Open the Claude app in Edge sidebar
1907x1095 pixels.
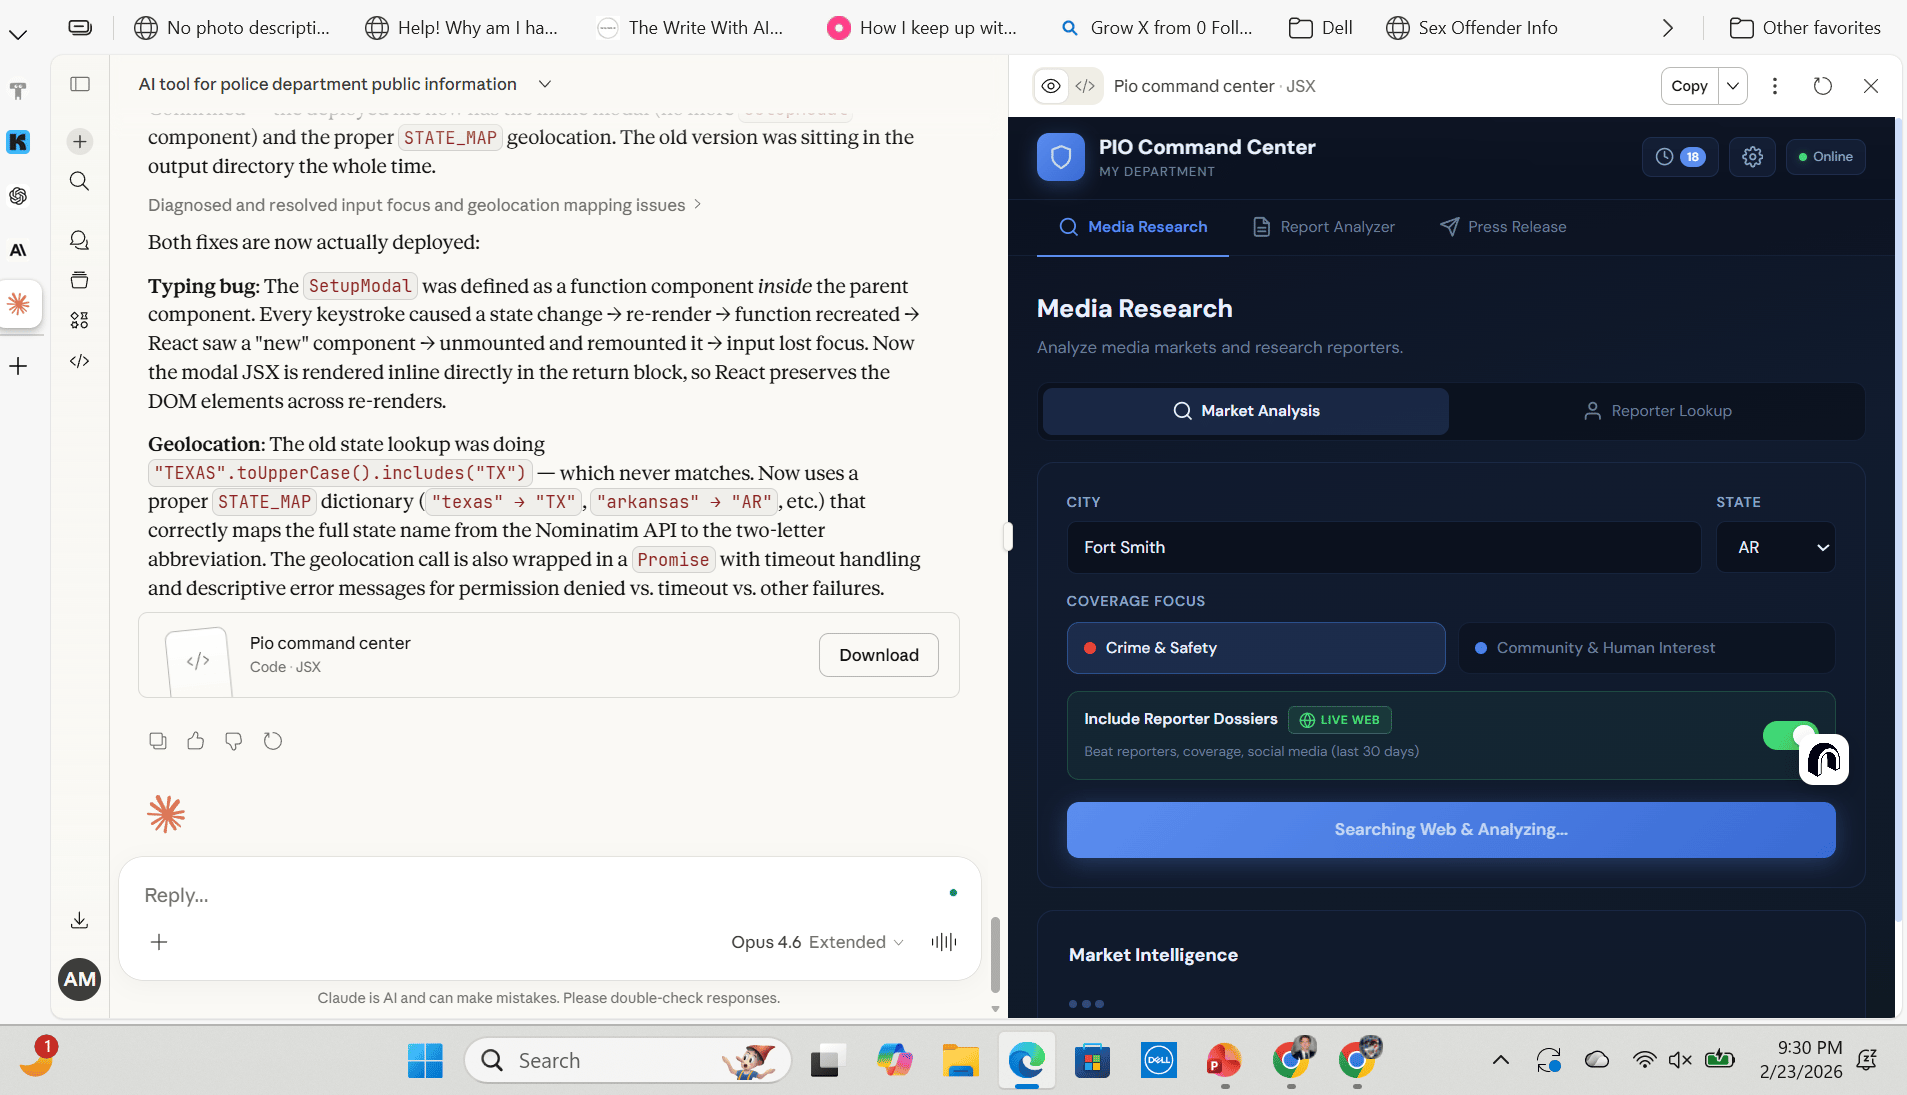tap(19, 304)
